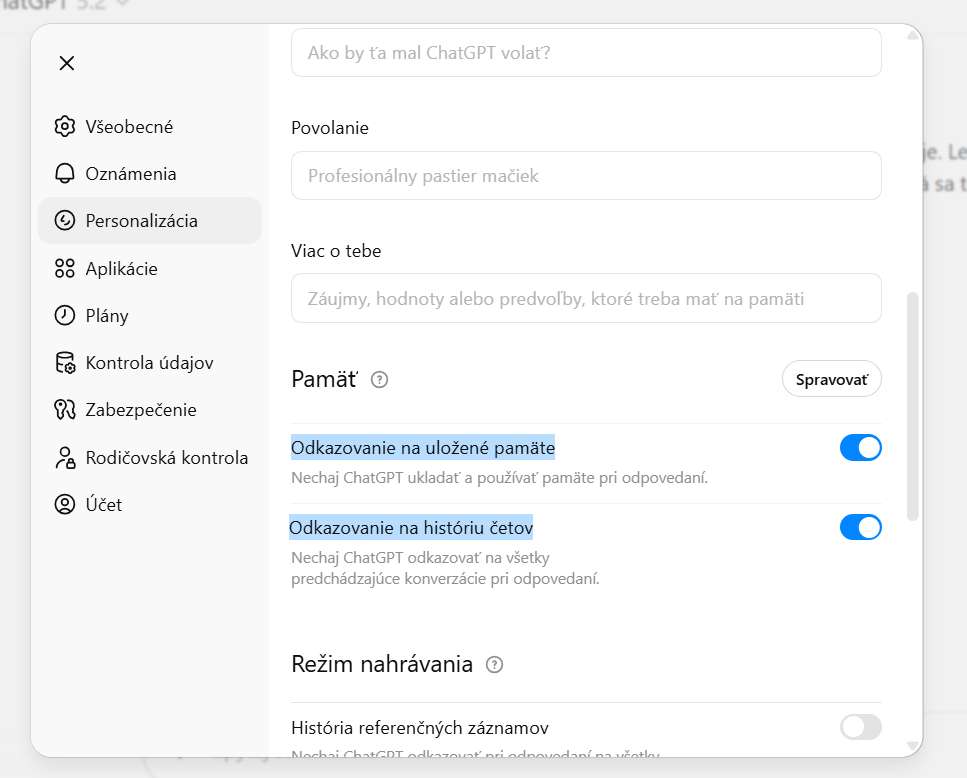Viewport: 967px width, 778px height.
Task: Open help icon next to Pamäť
Action: tap(379, 380)
